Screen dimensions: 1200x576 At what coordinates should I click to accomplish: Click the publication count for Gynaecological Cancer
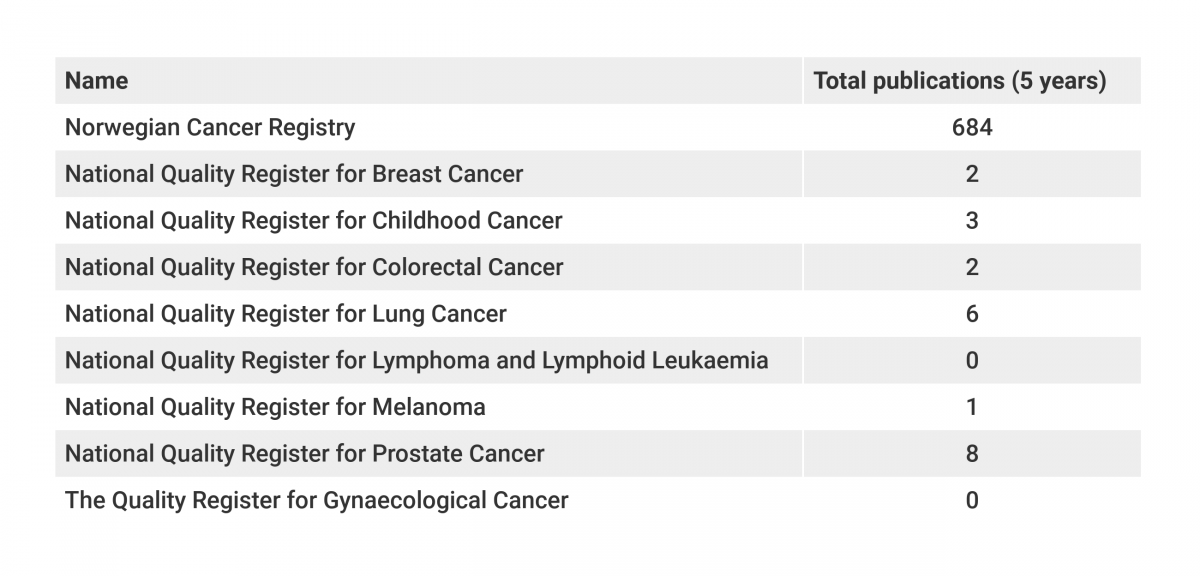click(972, 500)
